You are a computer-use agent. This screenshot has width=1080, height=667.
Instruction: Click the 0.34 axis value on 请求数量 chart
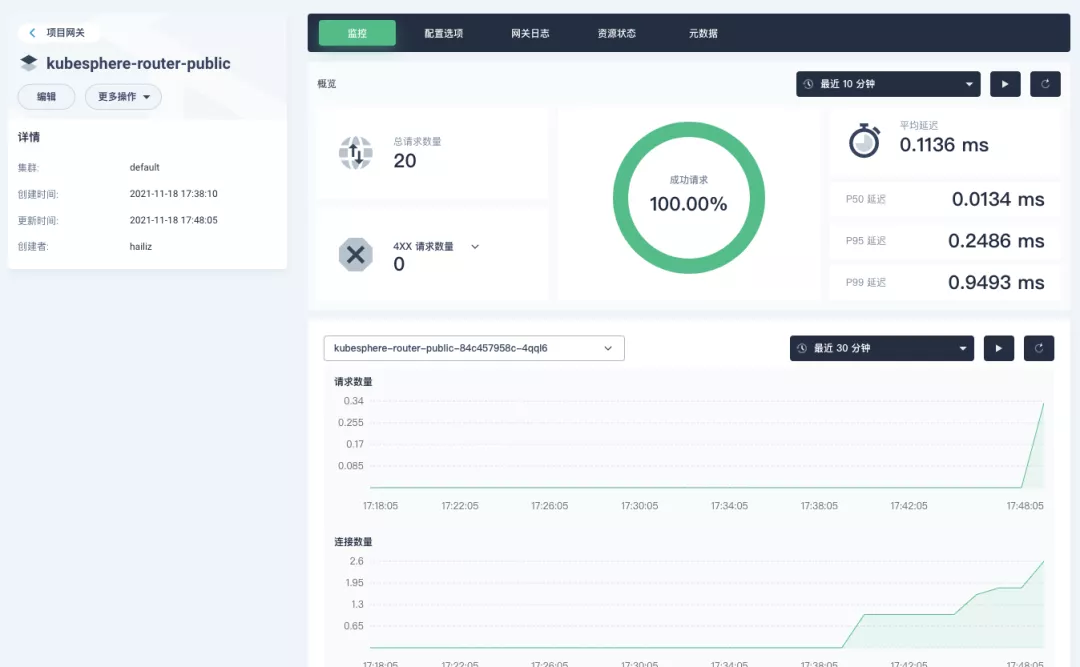coord(353,400)
